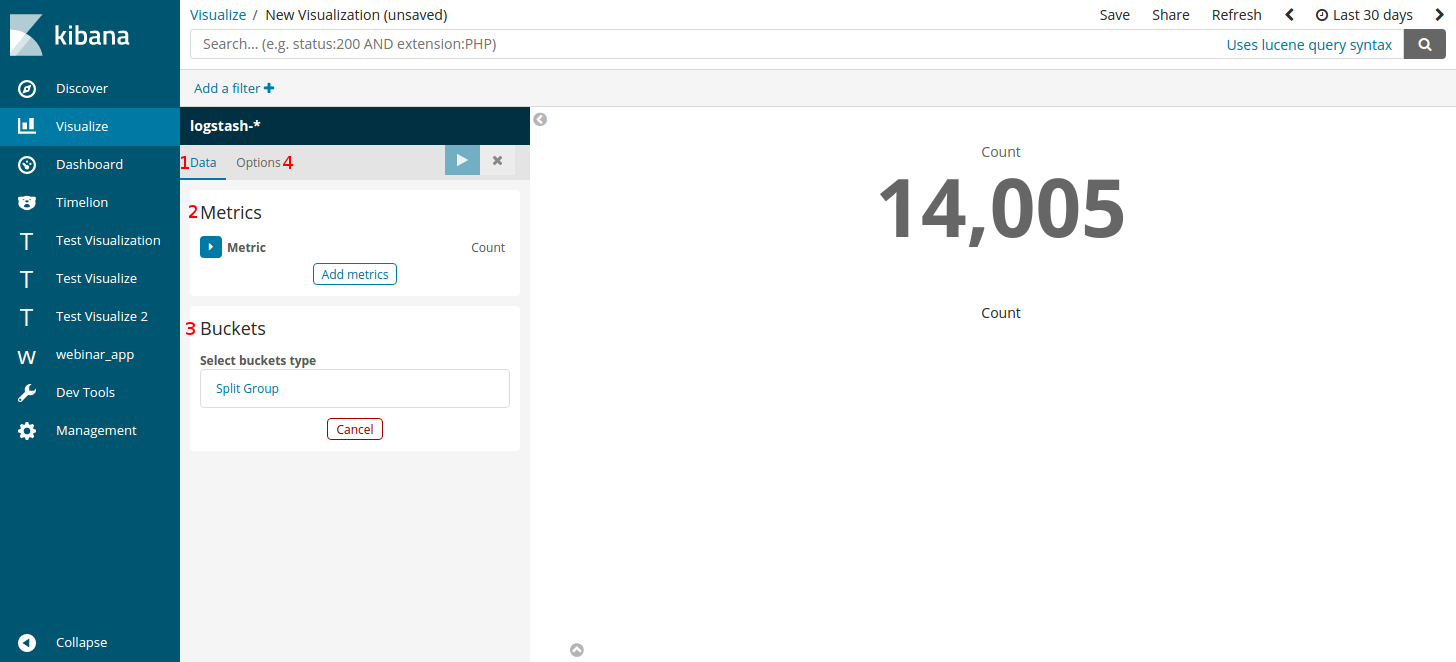Select the Data tab
Image resolution: width=1456 pixels, height=662 pixels.
(203, 162)
